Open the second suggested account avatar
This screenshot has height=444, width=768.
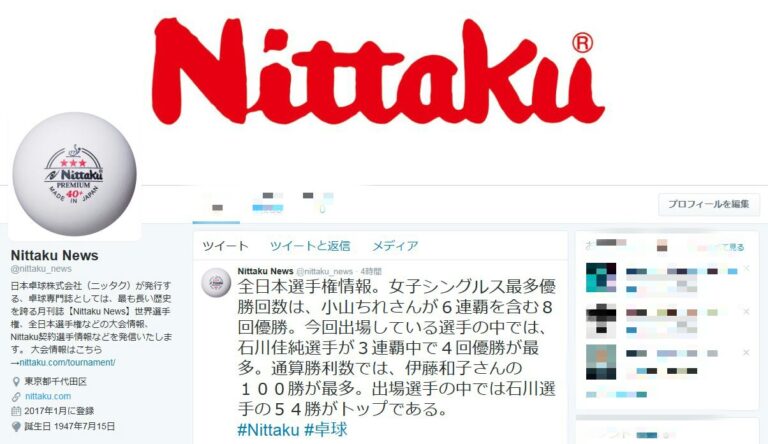[x=601, y=319]
